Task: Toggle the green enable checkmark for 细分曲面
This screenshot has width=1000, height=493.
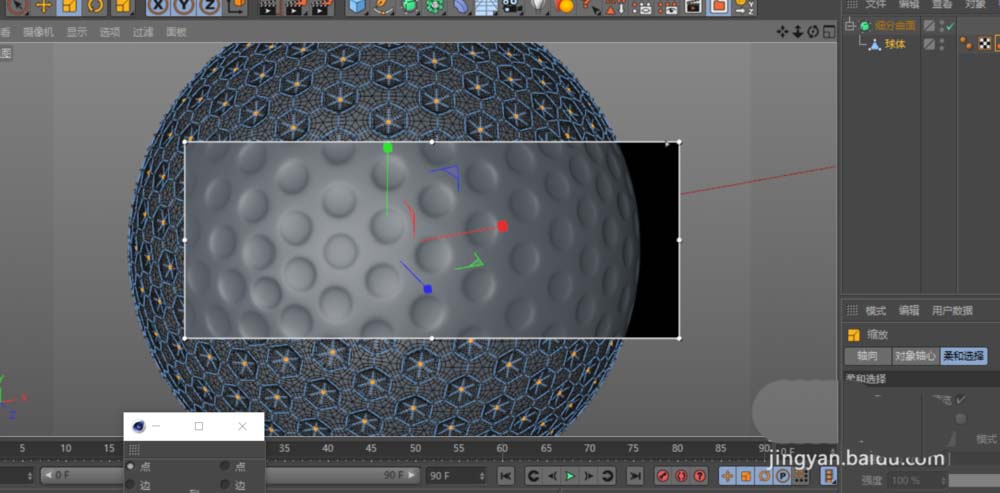Action: click(949, 26)
